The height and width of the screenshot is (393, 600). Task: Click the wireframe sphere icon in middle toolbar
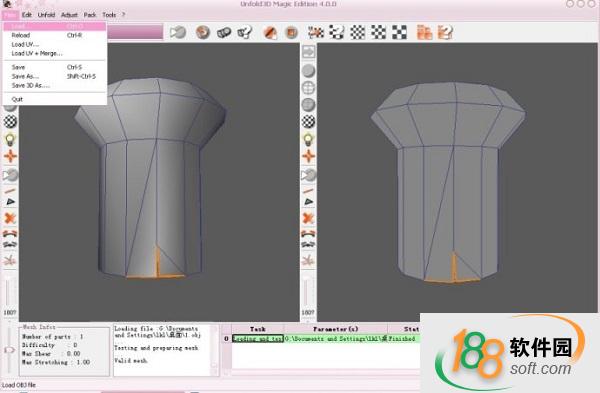point(308,88)
